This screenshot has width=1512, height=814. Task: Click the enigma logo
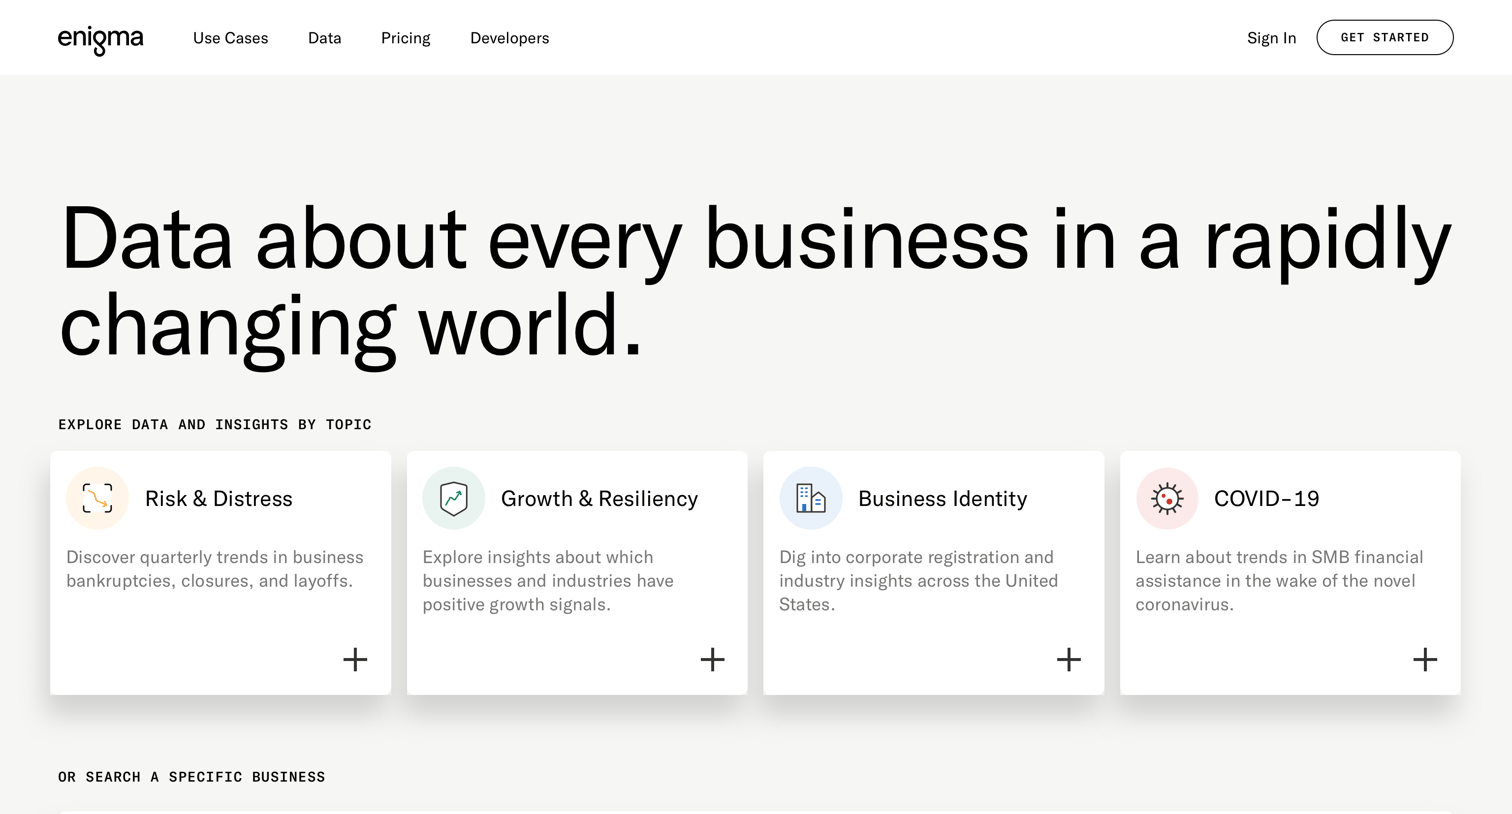pyautogui.click(x=100, y=39)
